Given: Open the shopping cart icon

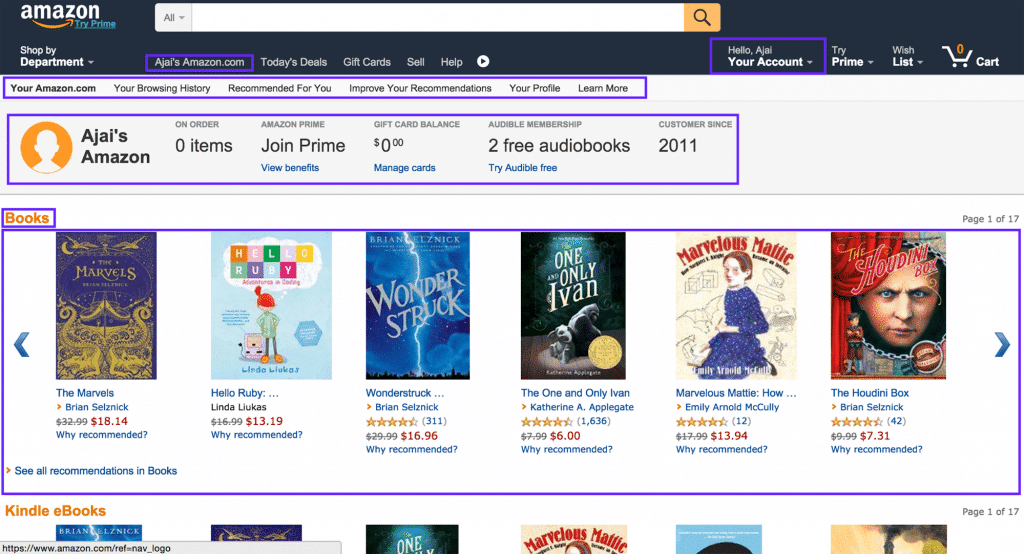Looking at the screenshot, I should [x=970, y=56].
